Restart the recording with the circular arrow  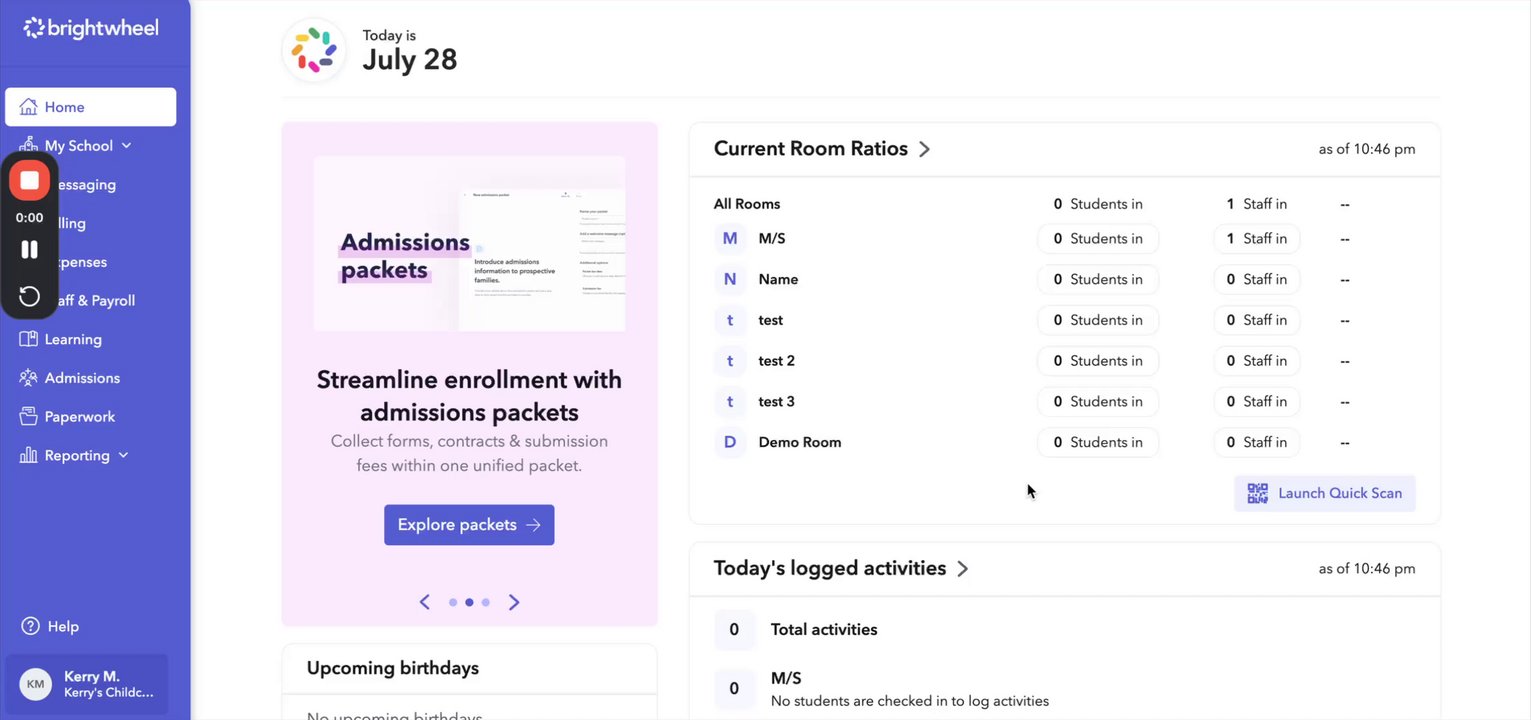coord(29,296)
